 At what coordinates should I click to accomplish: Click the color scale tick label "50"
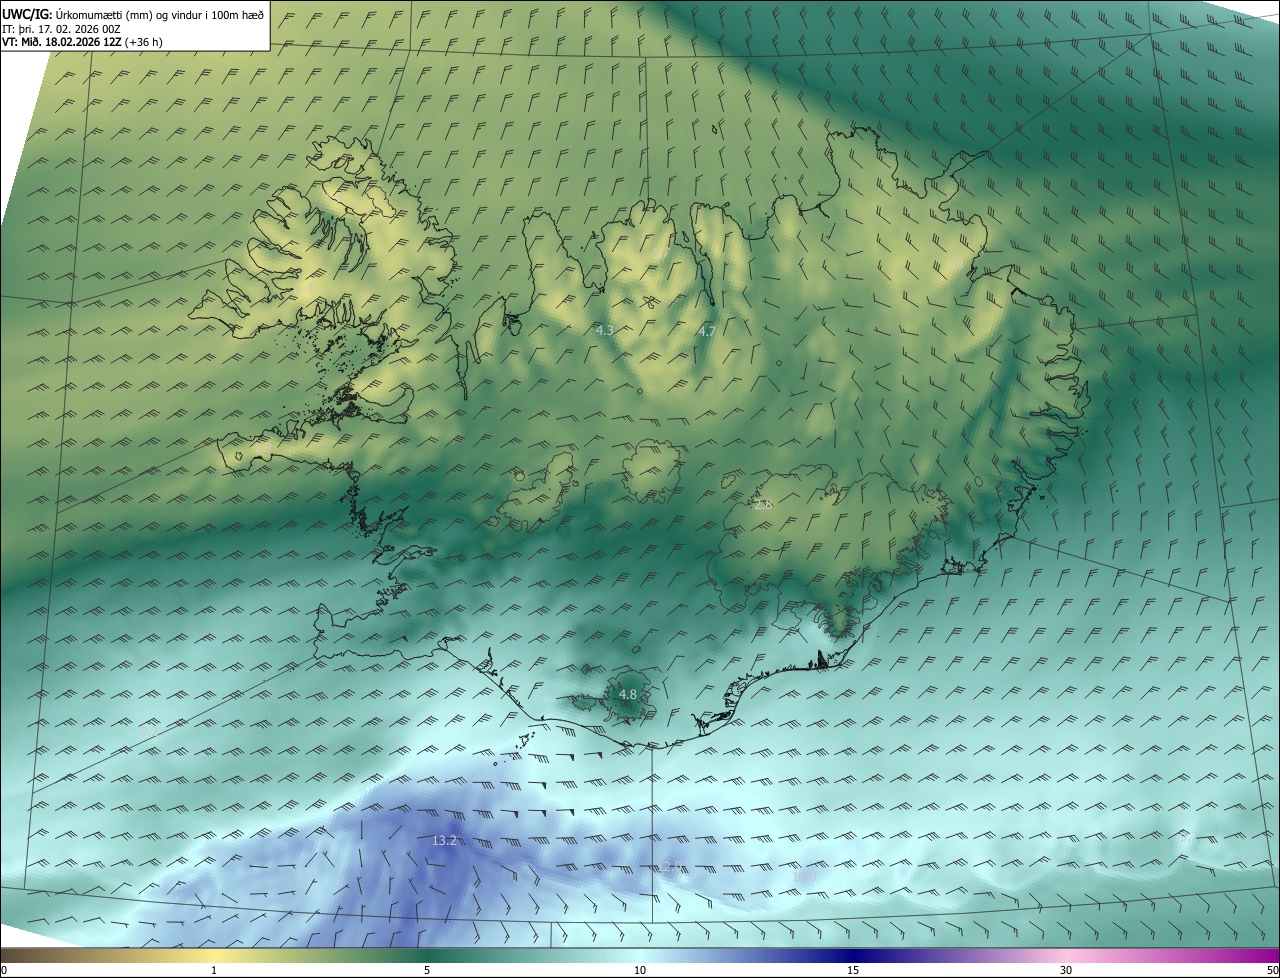1272,970
